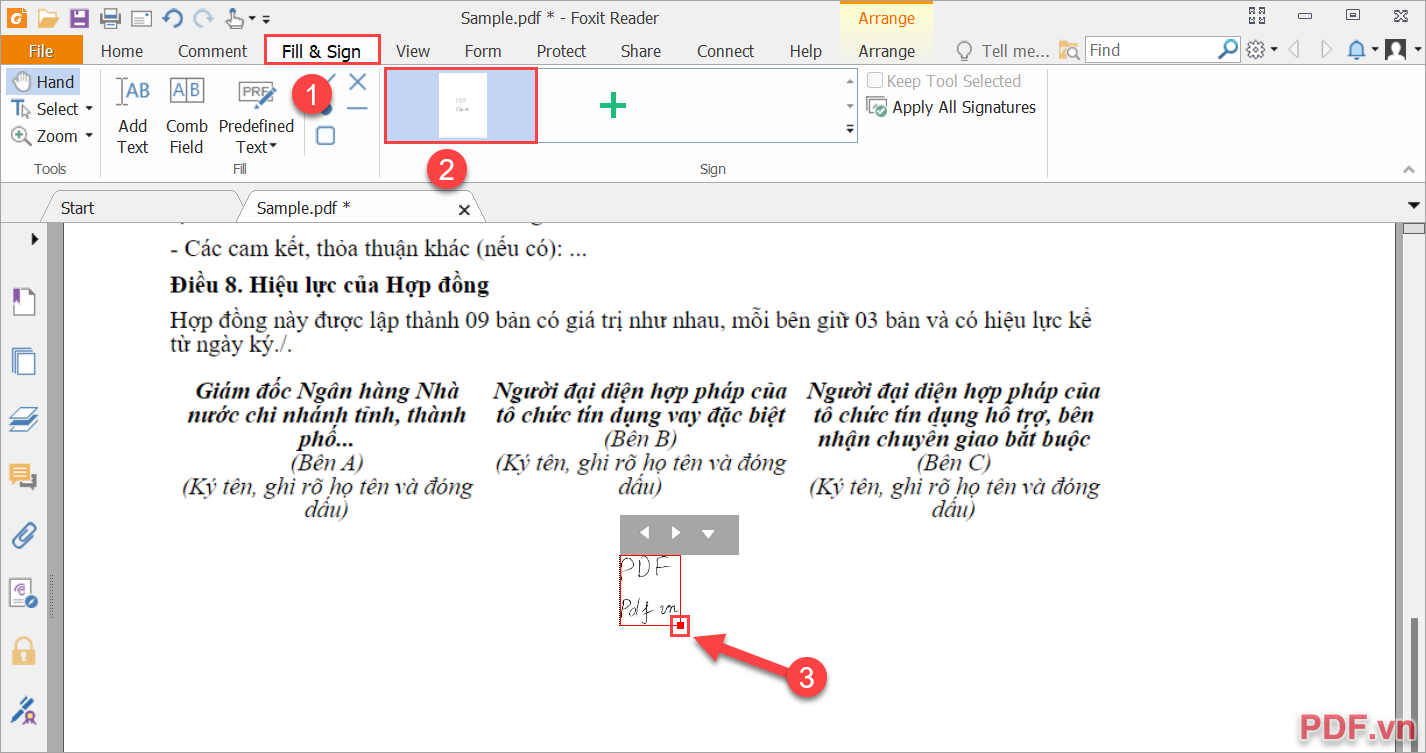This screenshot has width=1426, height=753.
Task: Open notifications bell
Action: pos(1357,50)
